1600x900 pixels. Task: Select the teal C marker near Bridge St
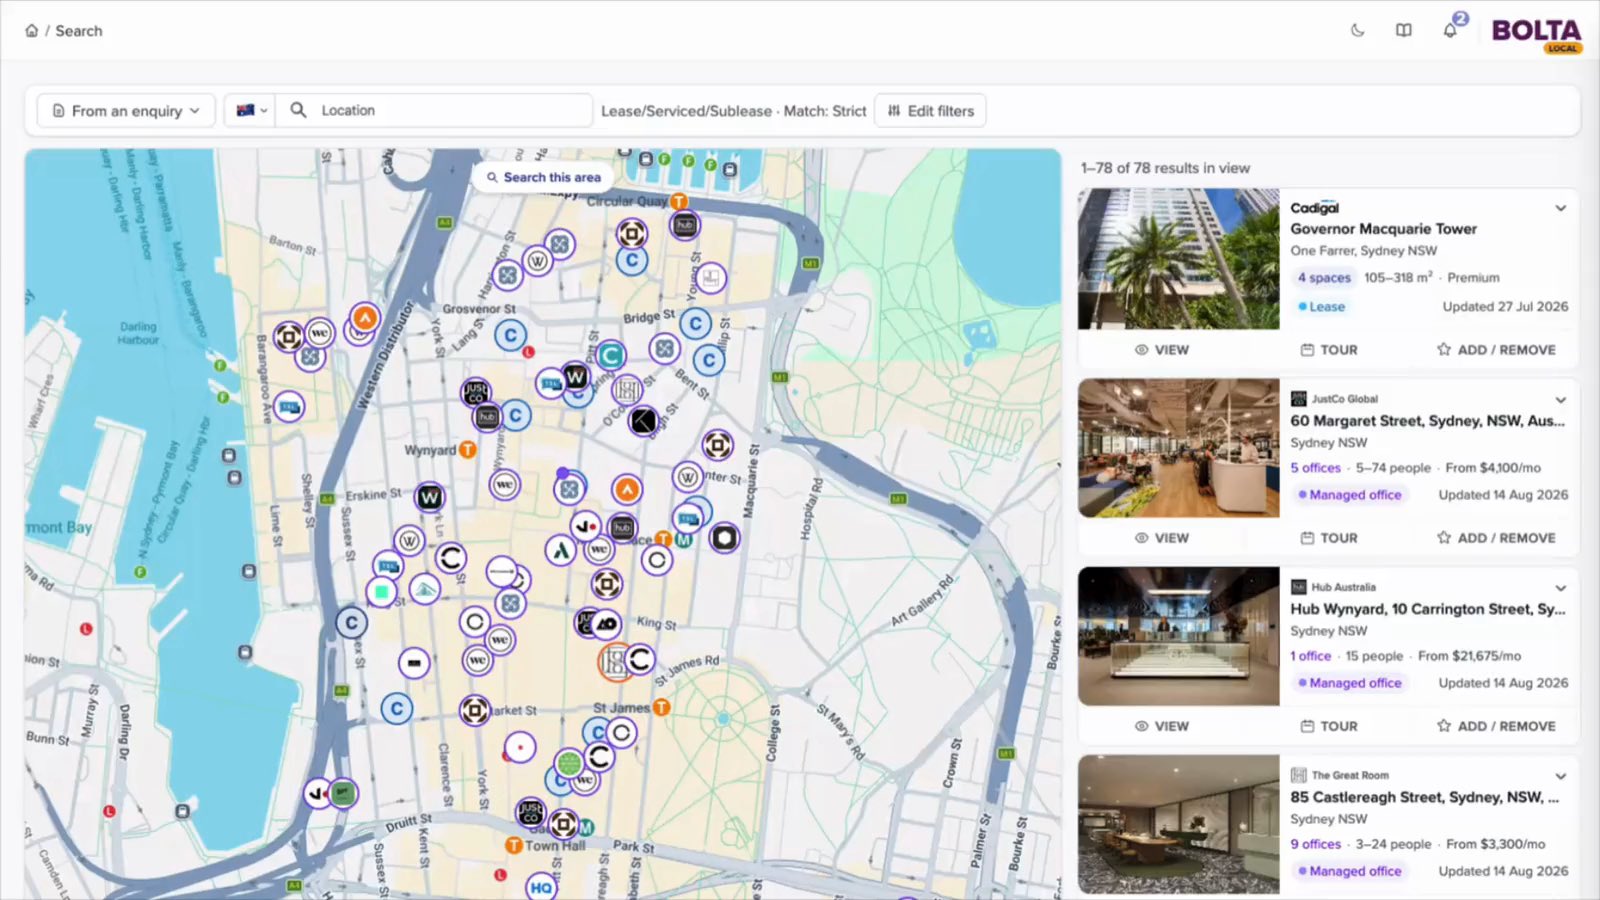(x=610, y=355)
